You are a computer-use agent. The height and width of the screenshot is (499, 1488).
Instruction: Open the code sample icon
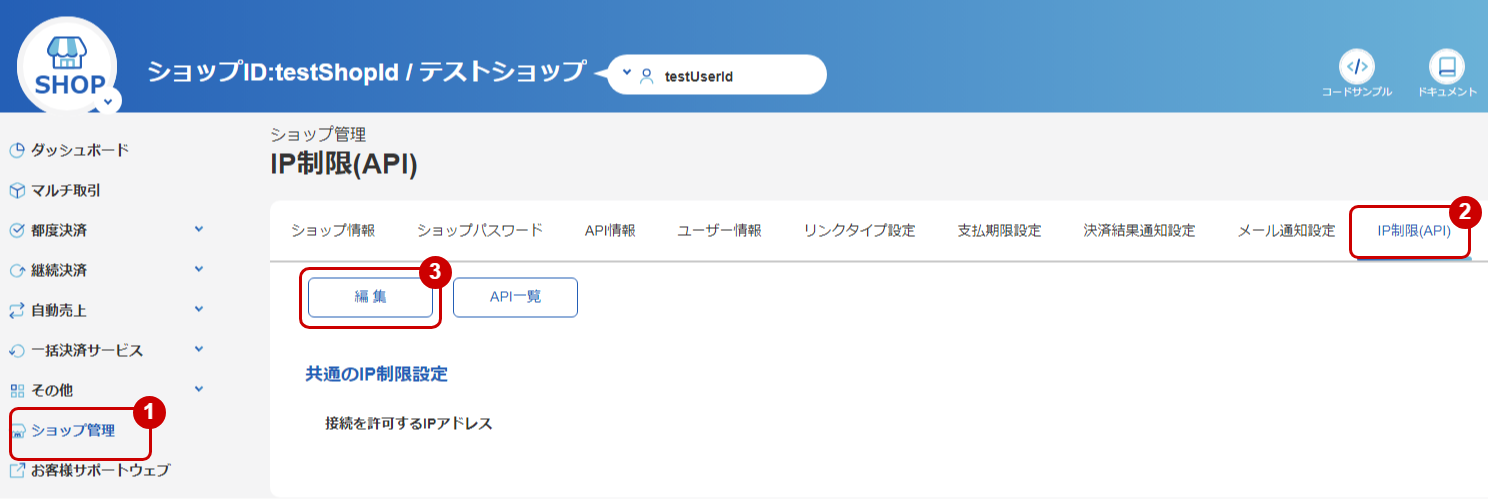(x=1356, y=67)
